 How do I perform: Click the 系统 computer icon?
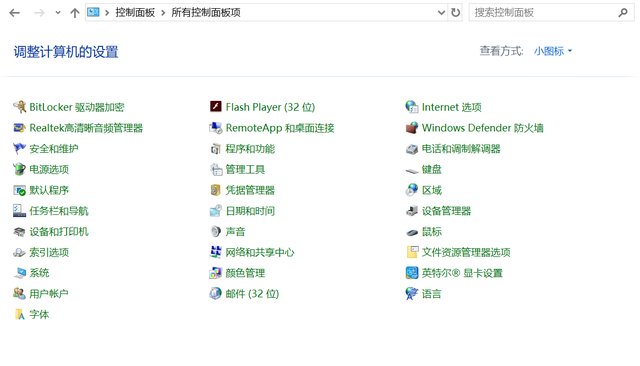(x=19, y=273)
